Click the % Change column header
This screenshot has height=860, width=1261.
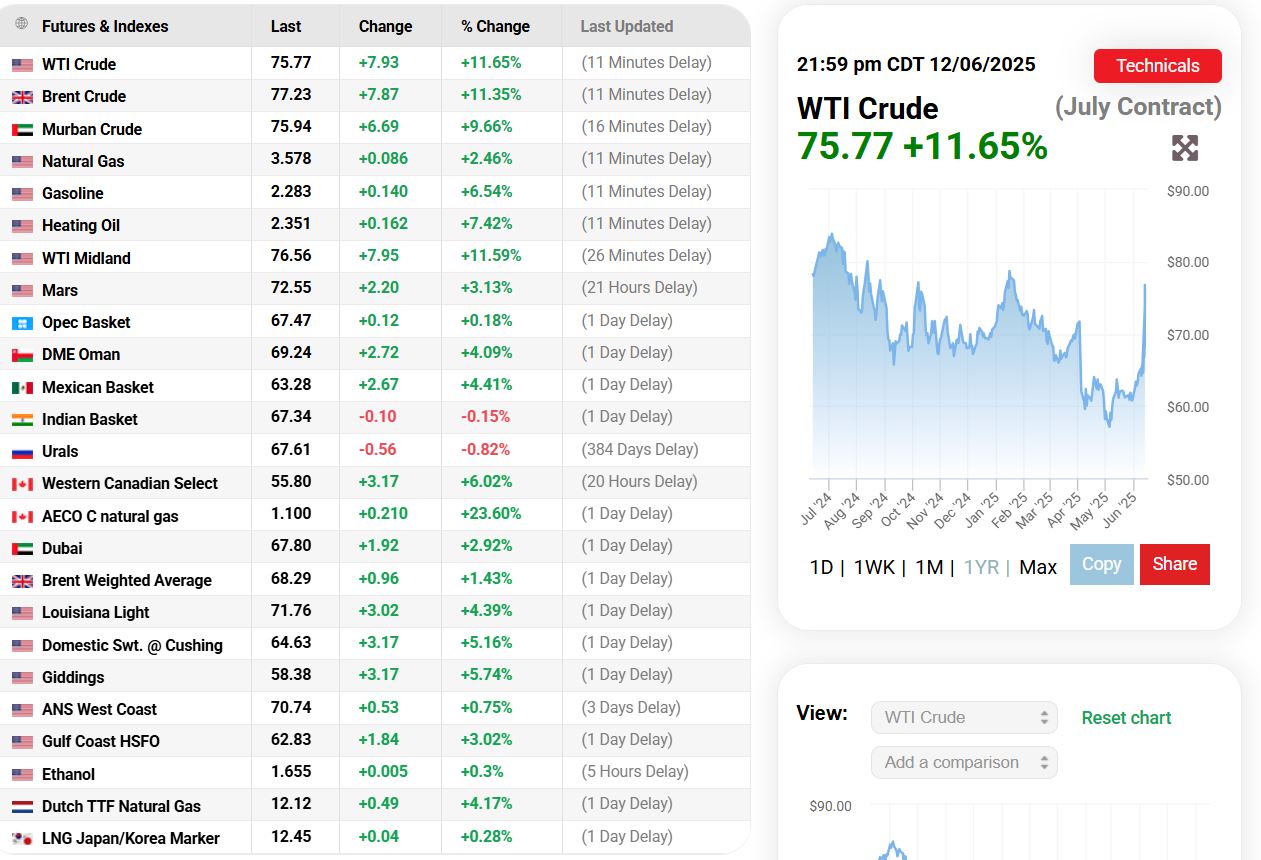pyautogui.click(x=496, y=26)
